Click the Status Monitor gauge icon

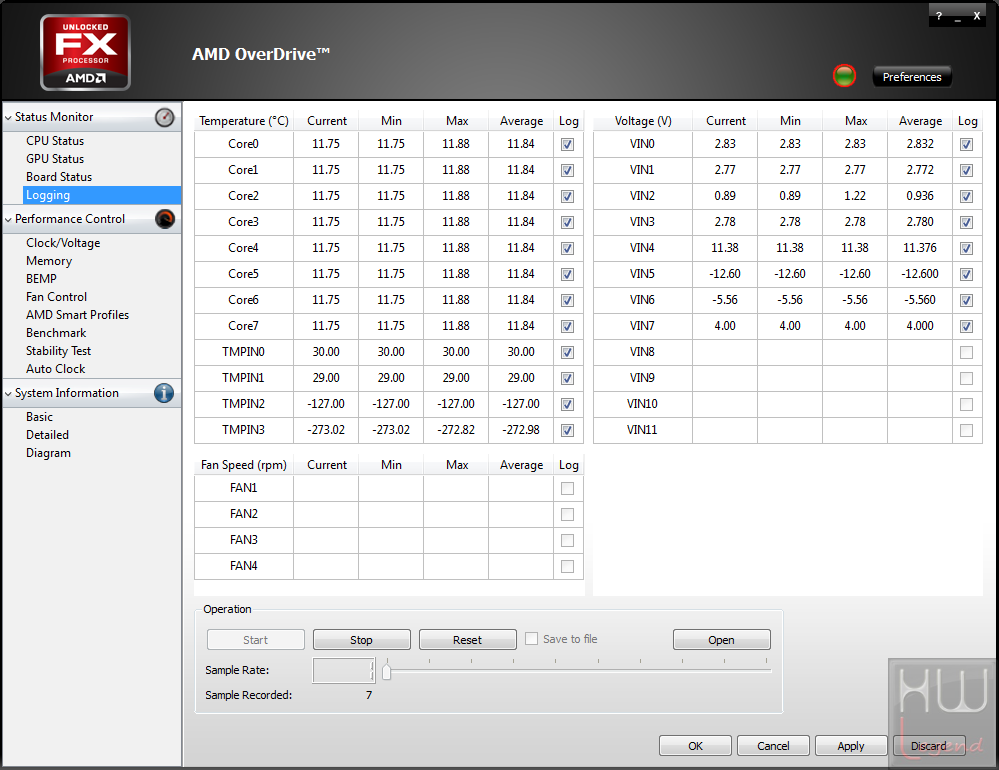click(x=164, y=117)
